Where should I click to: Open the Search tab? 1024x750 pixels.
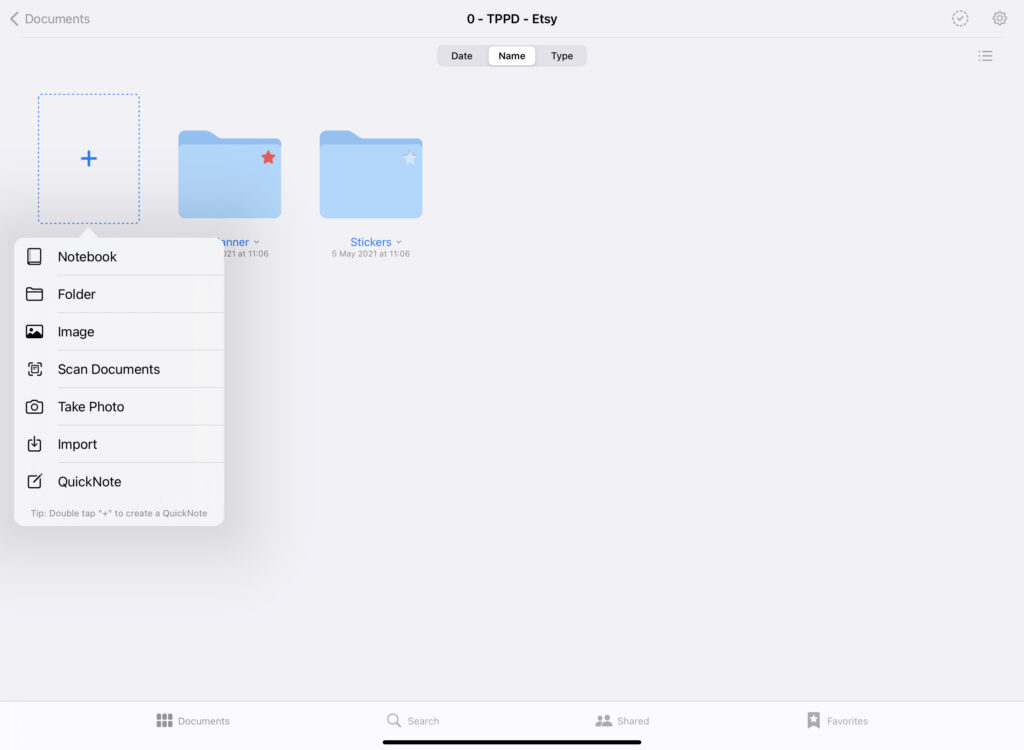pyautogui.click(x=413, y=720)
